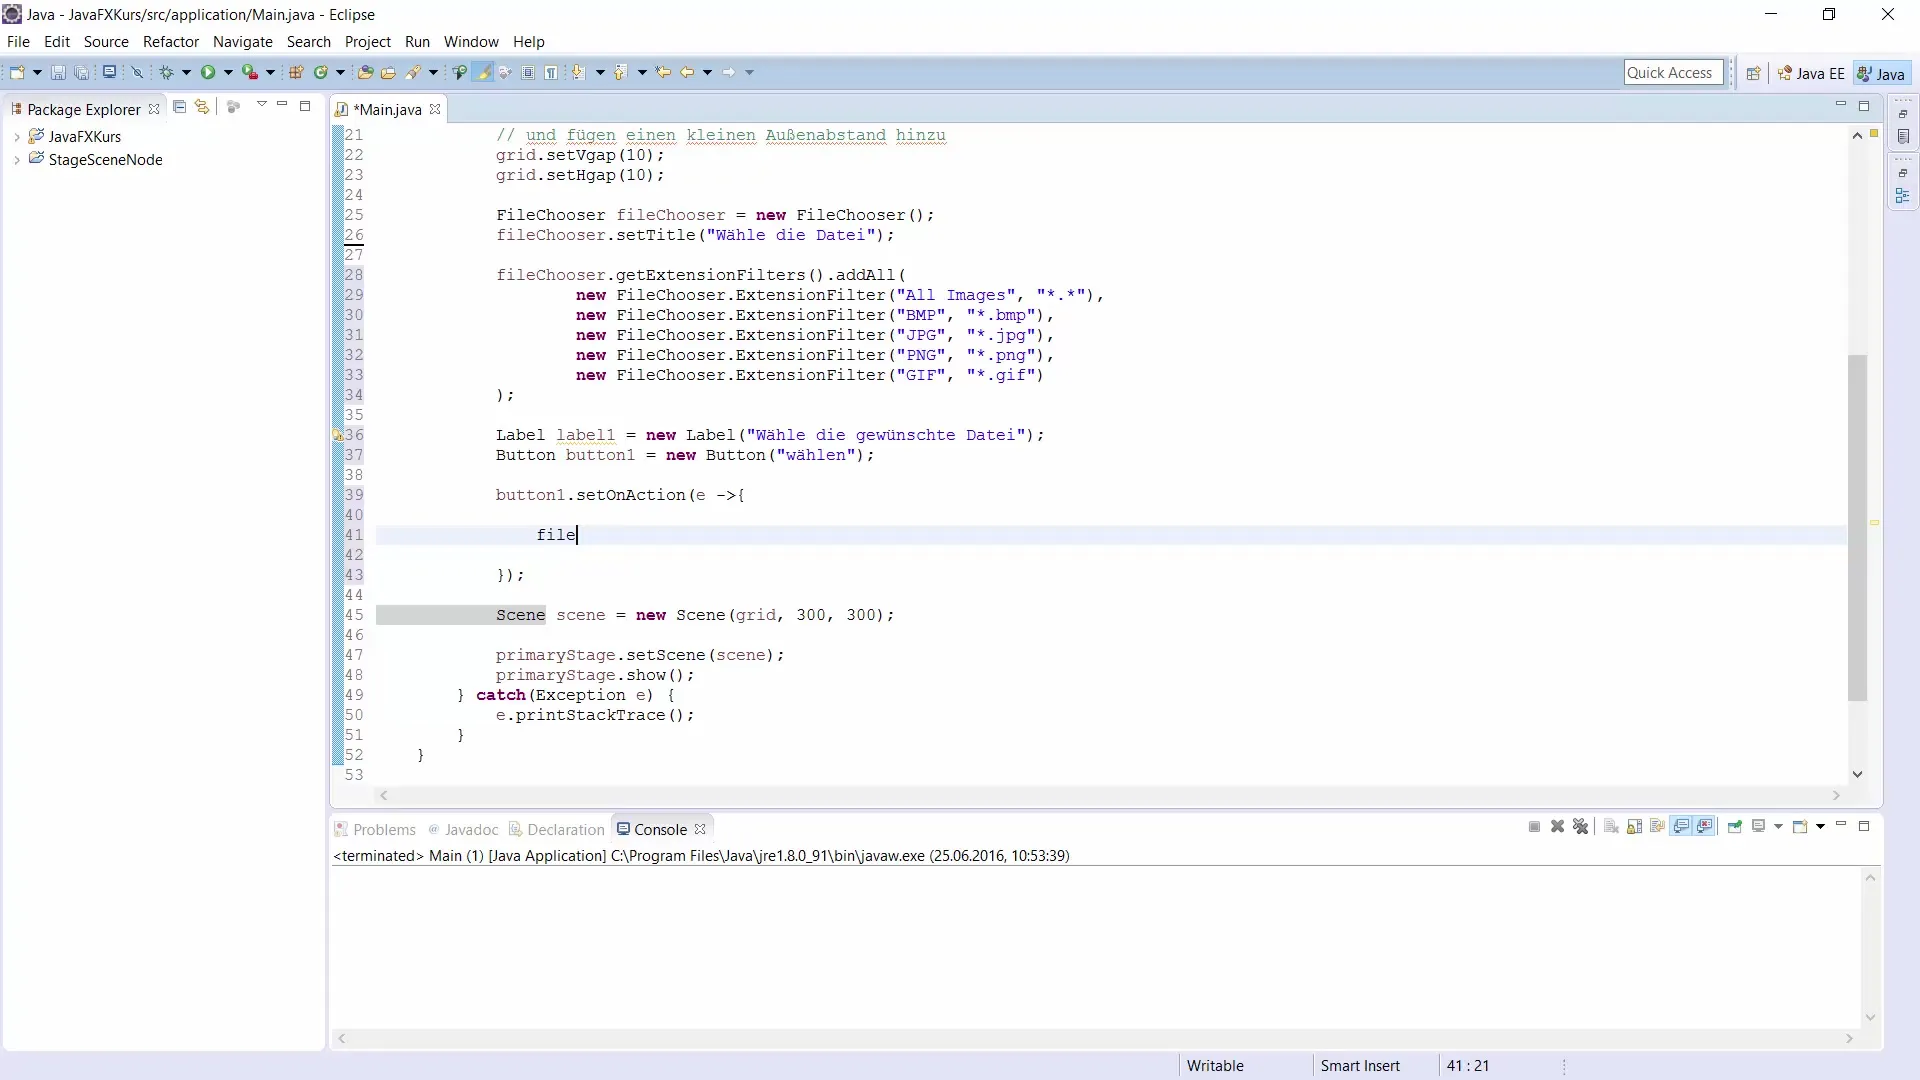Image resolution: width=1920 pixels, height=1080 pixels.
Task: Toggle Mark Occurrences highlighter icon
Action: (483, 72)
